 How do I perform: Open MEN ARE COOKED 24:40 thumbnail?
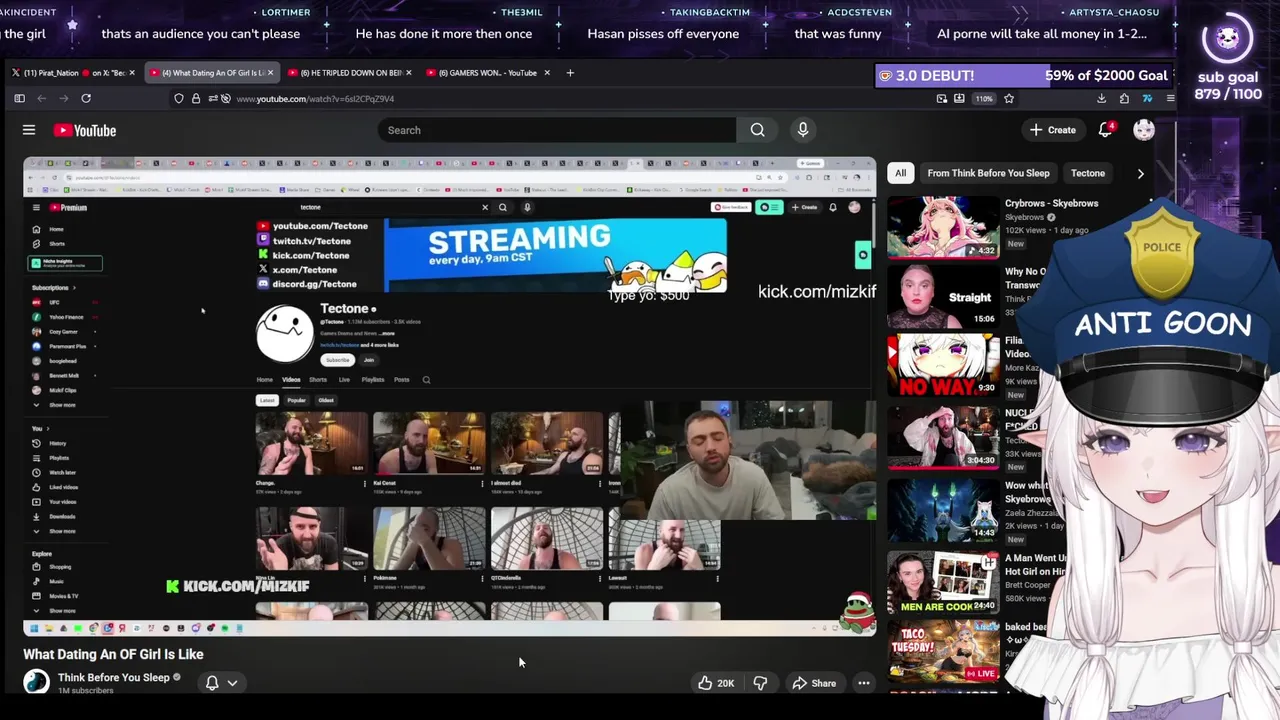pyautogui.click(x=943, y=582)
